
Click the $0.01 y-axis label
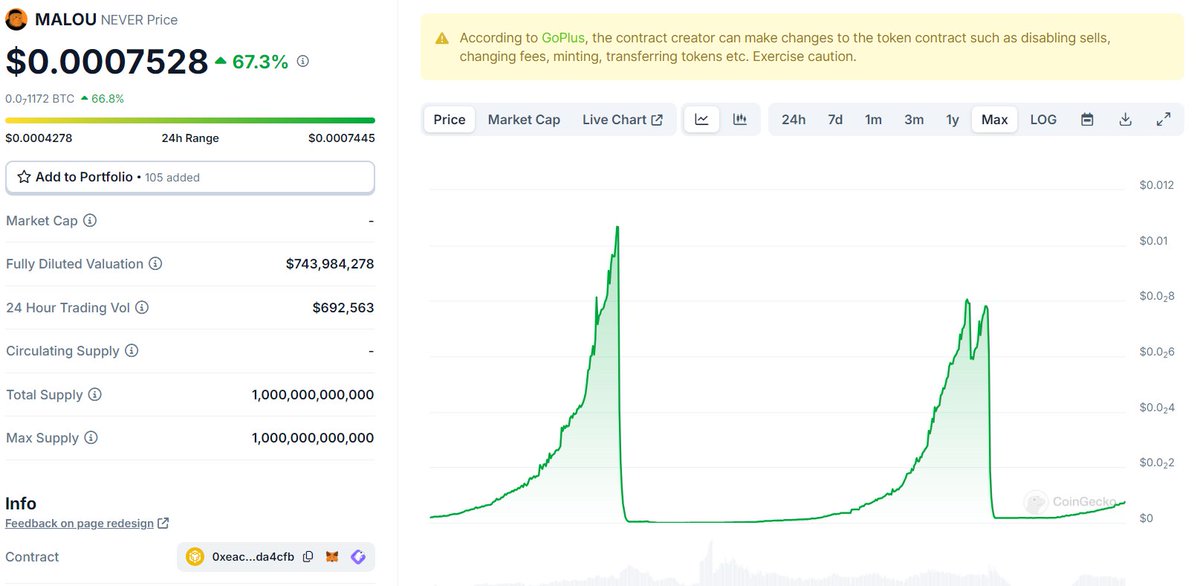pos(1153,241)
